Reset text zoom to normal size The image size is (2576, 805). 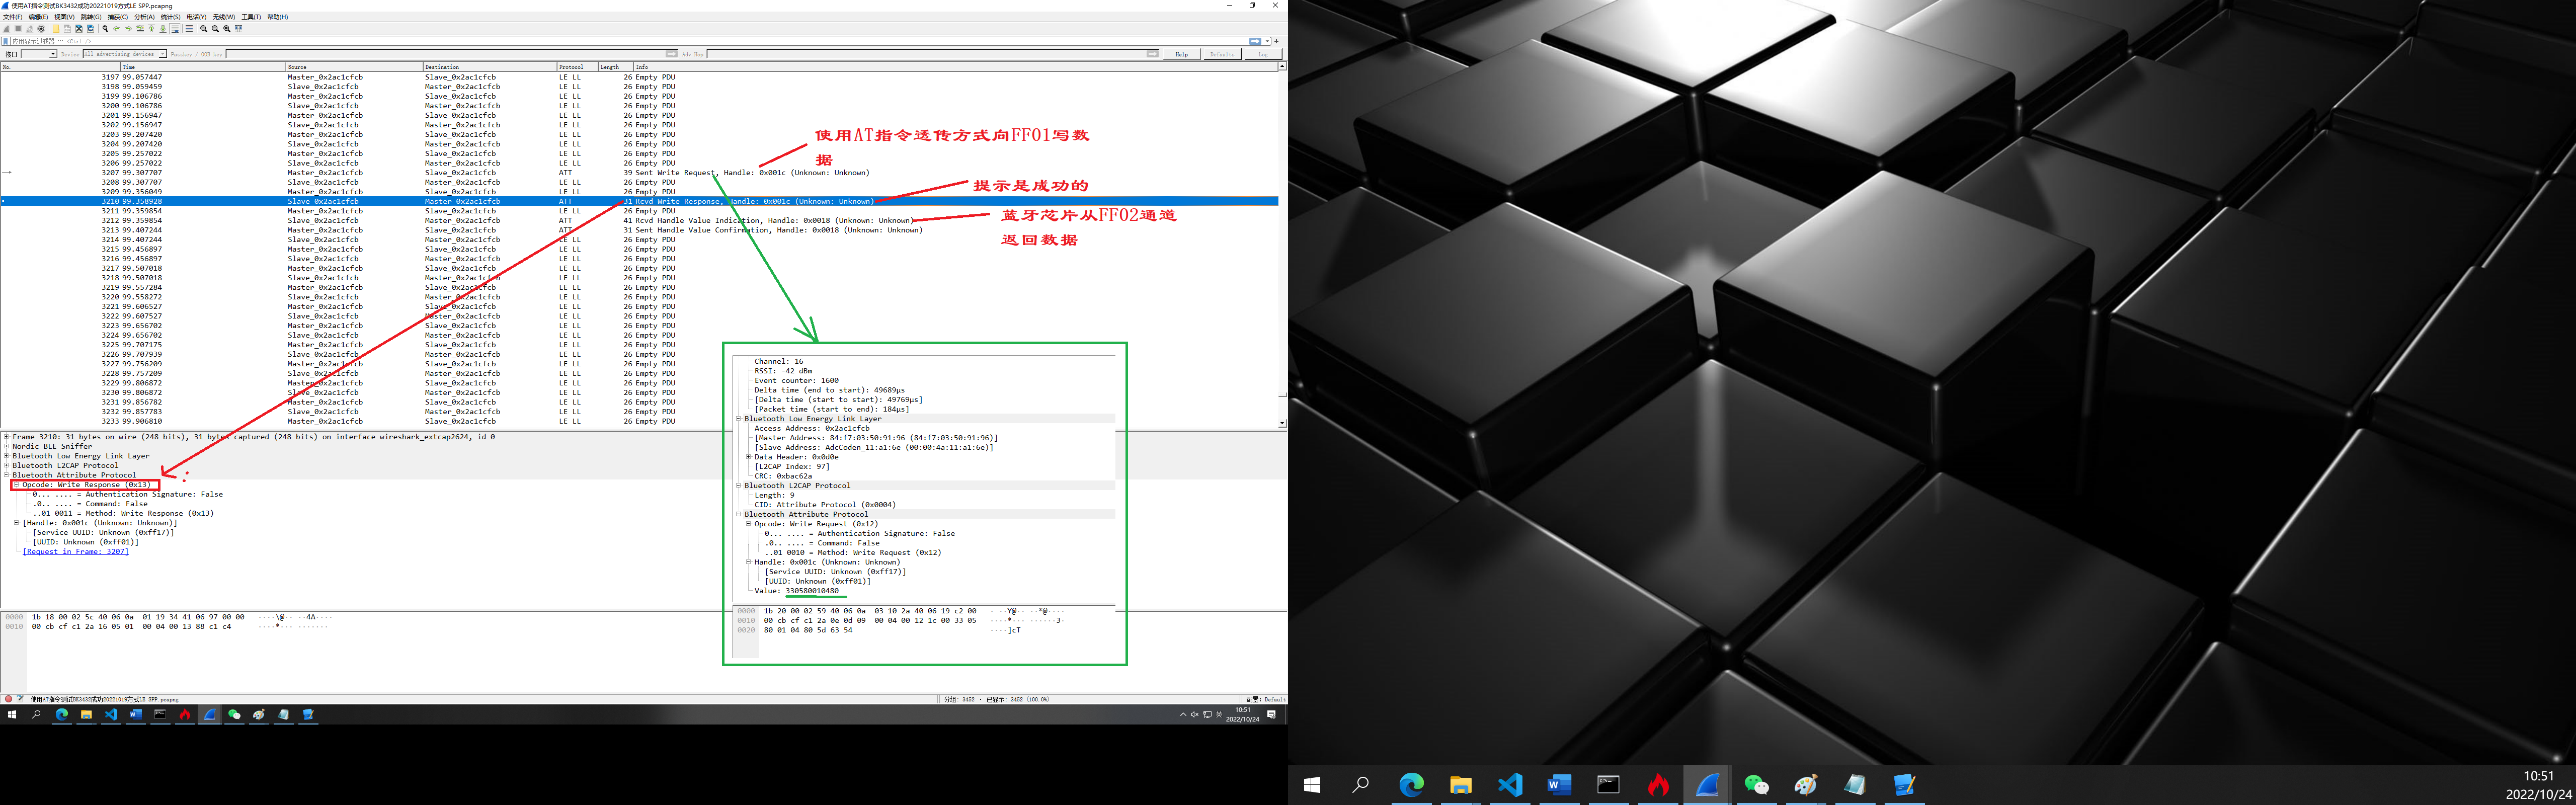pyautogui.click(x=227, y=29)
